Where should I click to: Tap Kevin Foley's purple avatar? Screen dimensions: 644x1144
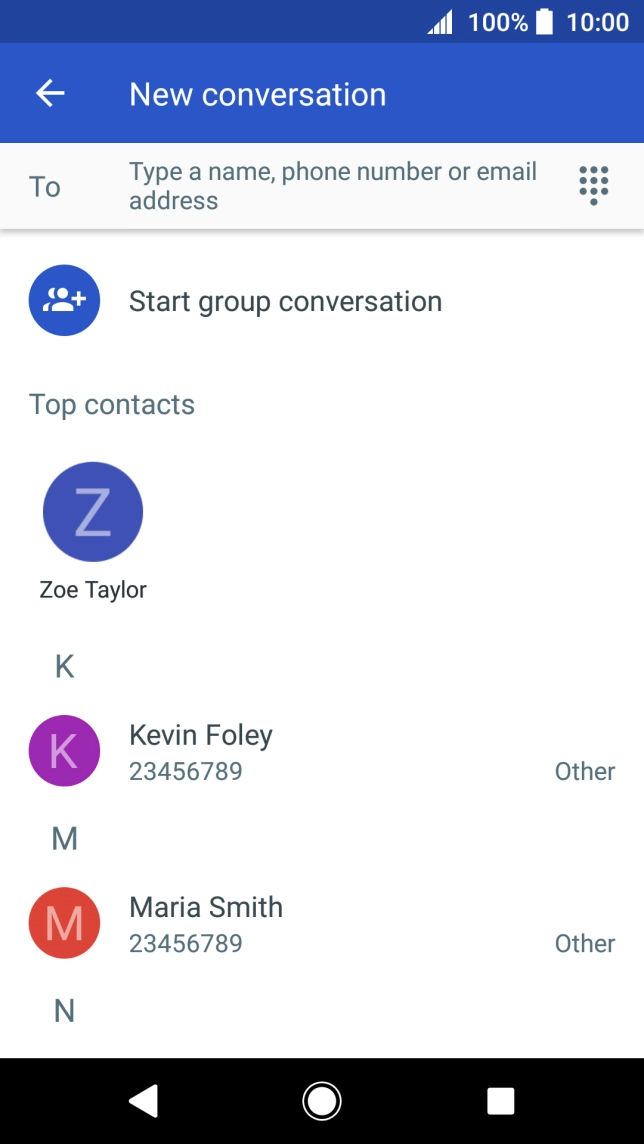pos(64,751)
